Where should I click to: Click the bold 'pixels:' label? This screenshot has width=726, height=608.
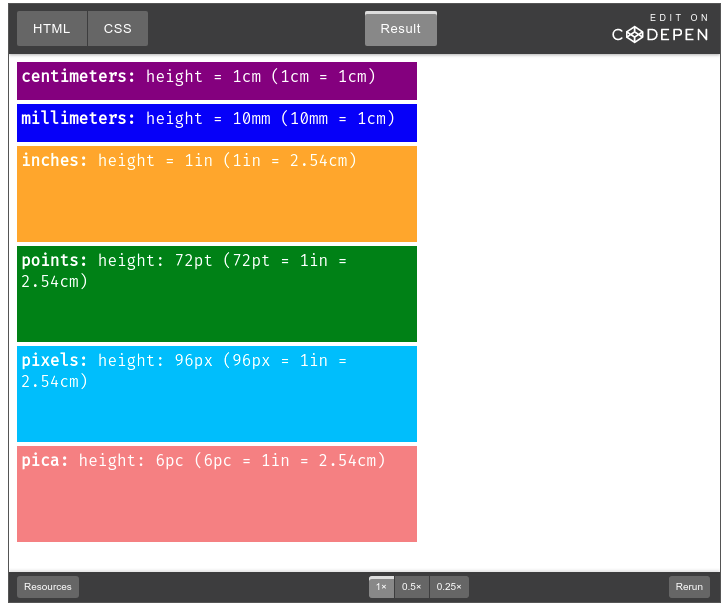click(54, 360)
